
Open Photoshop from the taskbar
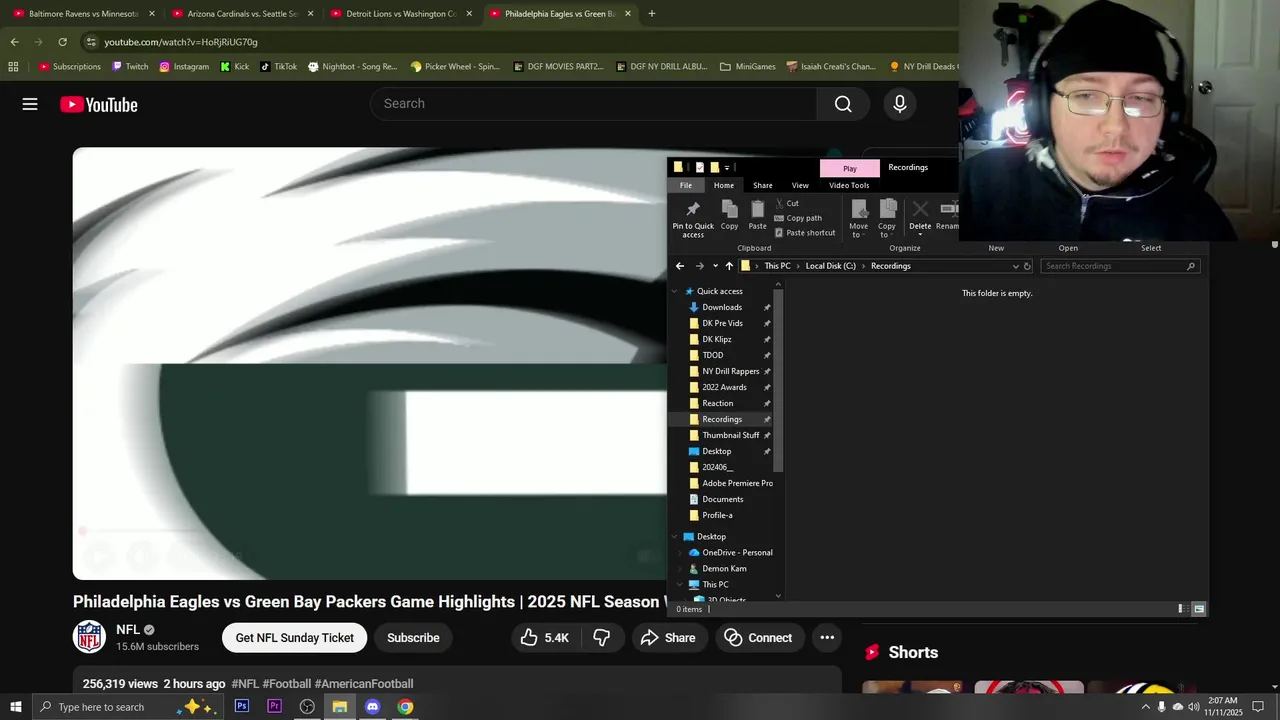coord(242,707)
